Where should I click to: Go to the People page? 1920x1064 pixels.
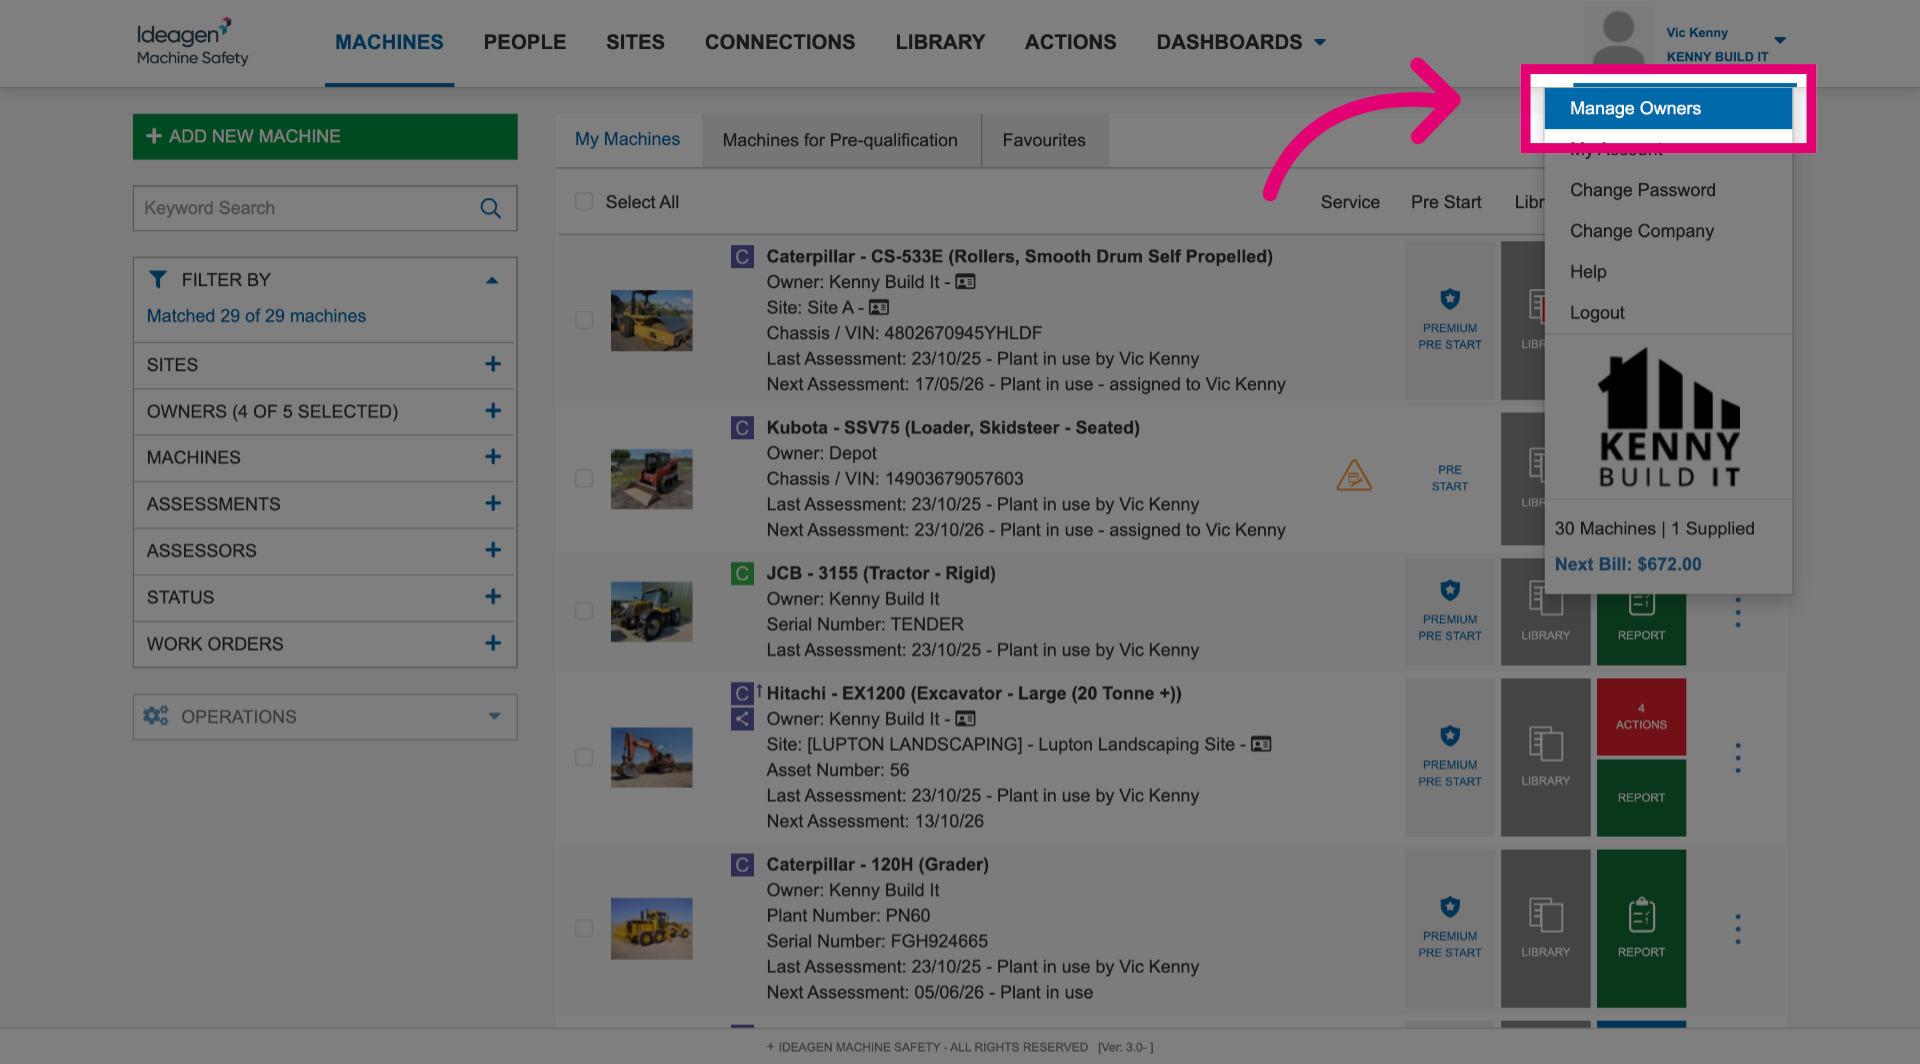525,42
